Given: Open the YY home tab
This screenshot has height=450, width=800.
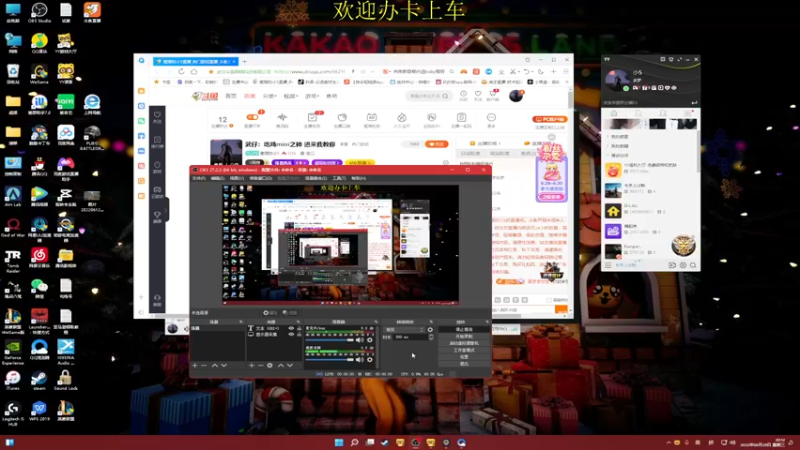Looking at the screenshot, I should (x=614, y=113).
